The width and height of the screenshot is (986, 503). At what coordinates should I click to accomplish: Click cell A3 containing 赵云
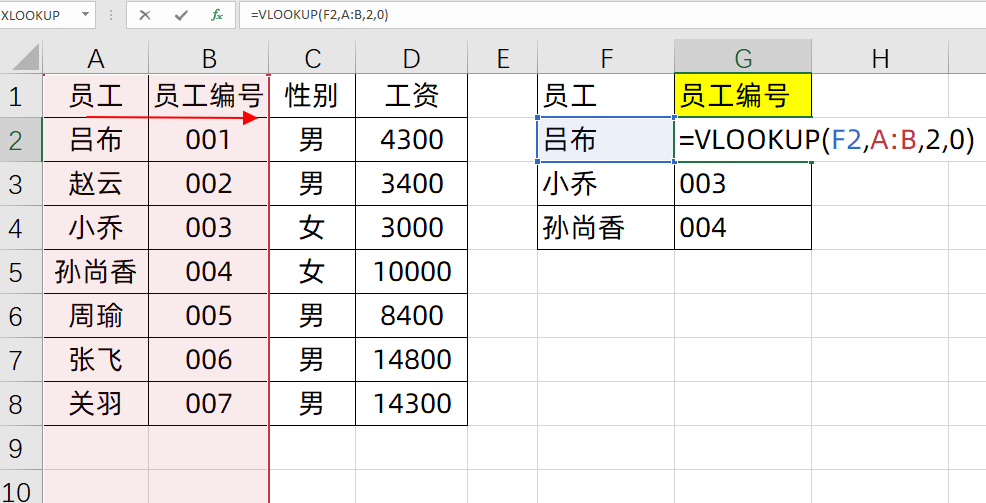point(96,184)
